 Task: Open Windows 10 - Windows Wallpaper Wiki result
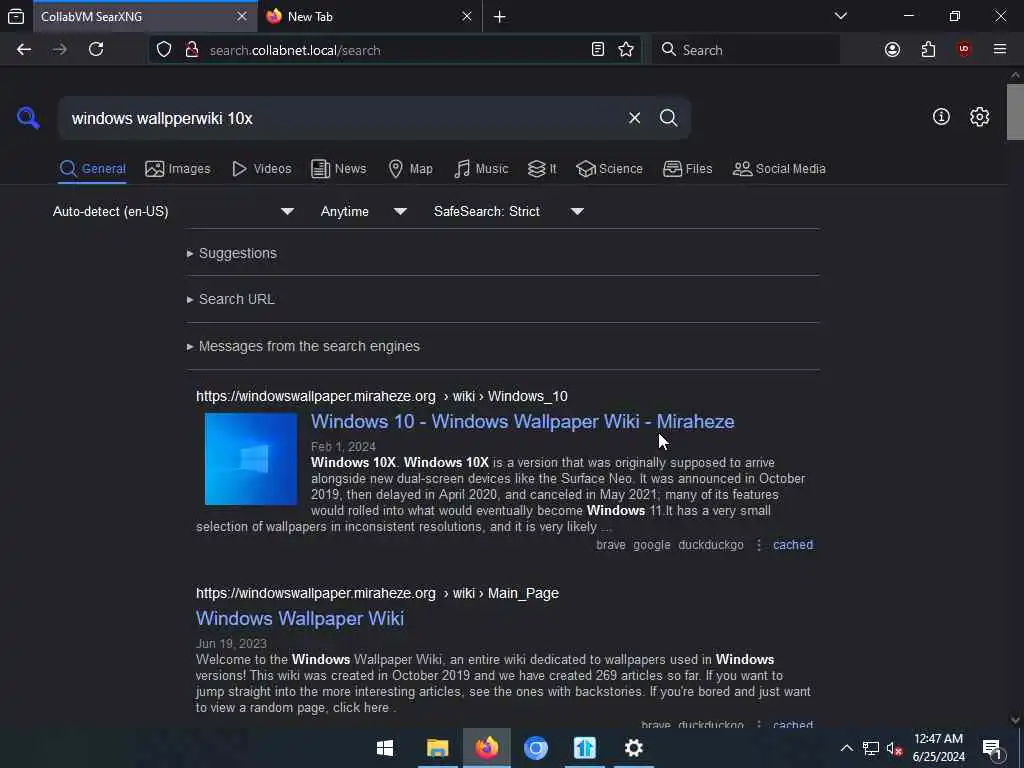522,422
